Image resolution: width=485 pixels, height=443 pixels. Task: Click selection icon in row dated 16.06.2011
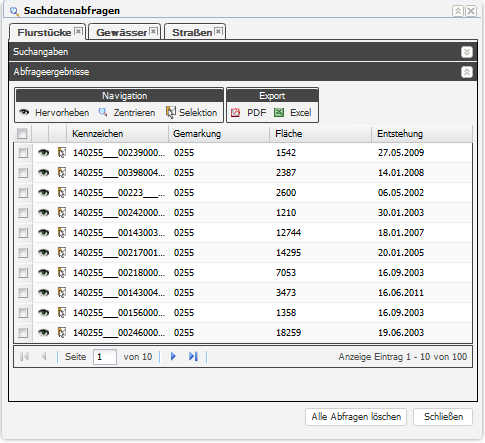62,293
